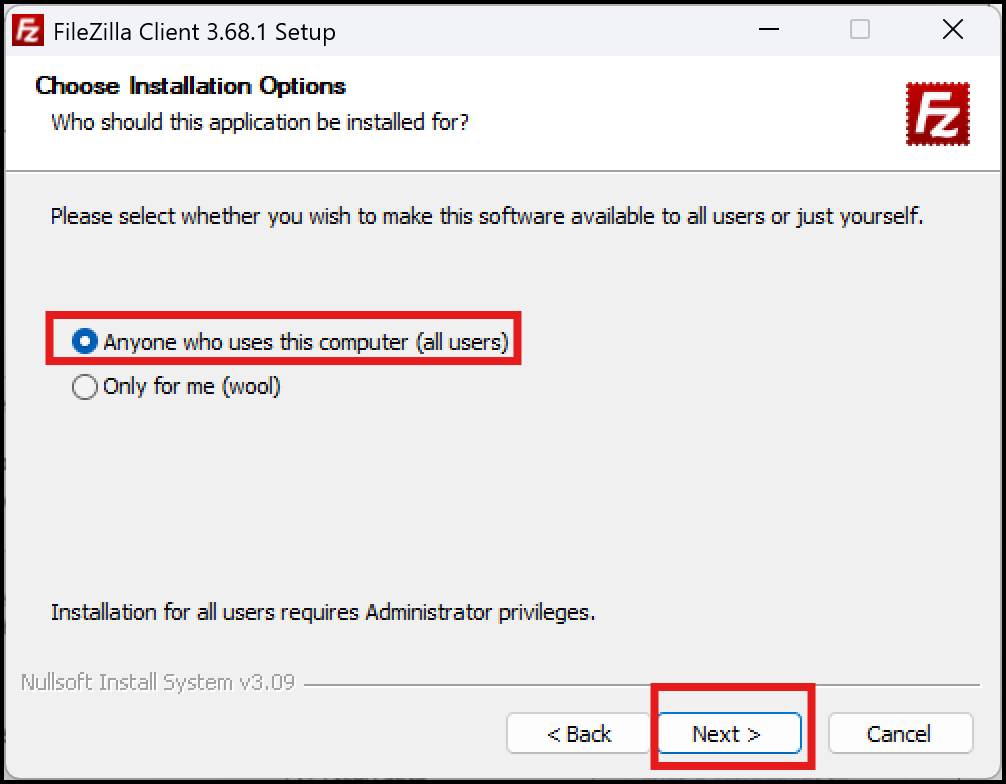The width and height of the screenshot is (1006, 784).
Task: Click the large FileZilla logo in header
Action: pos(937,114)
